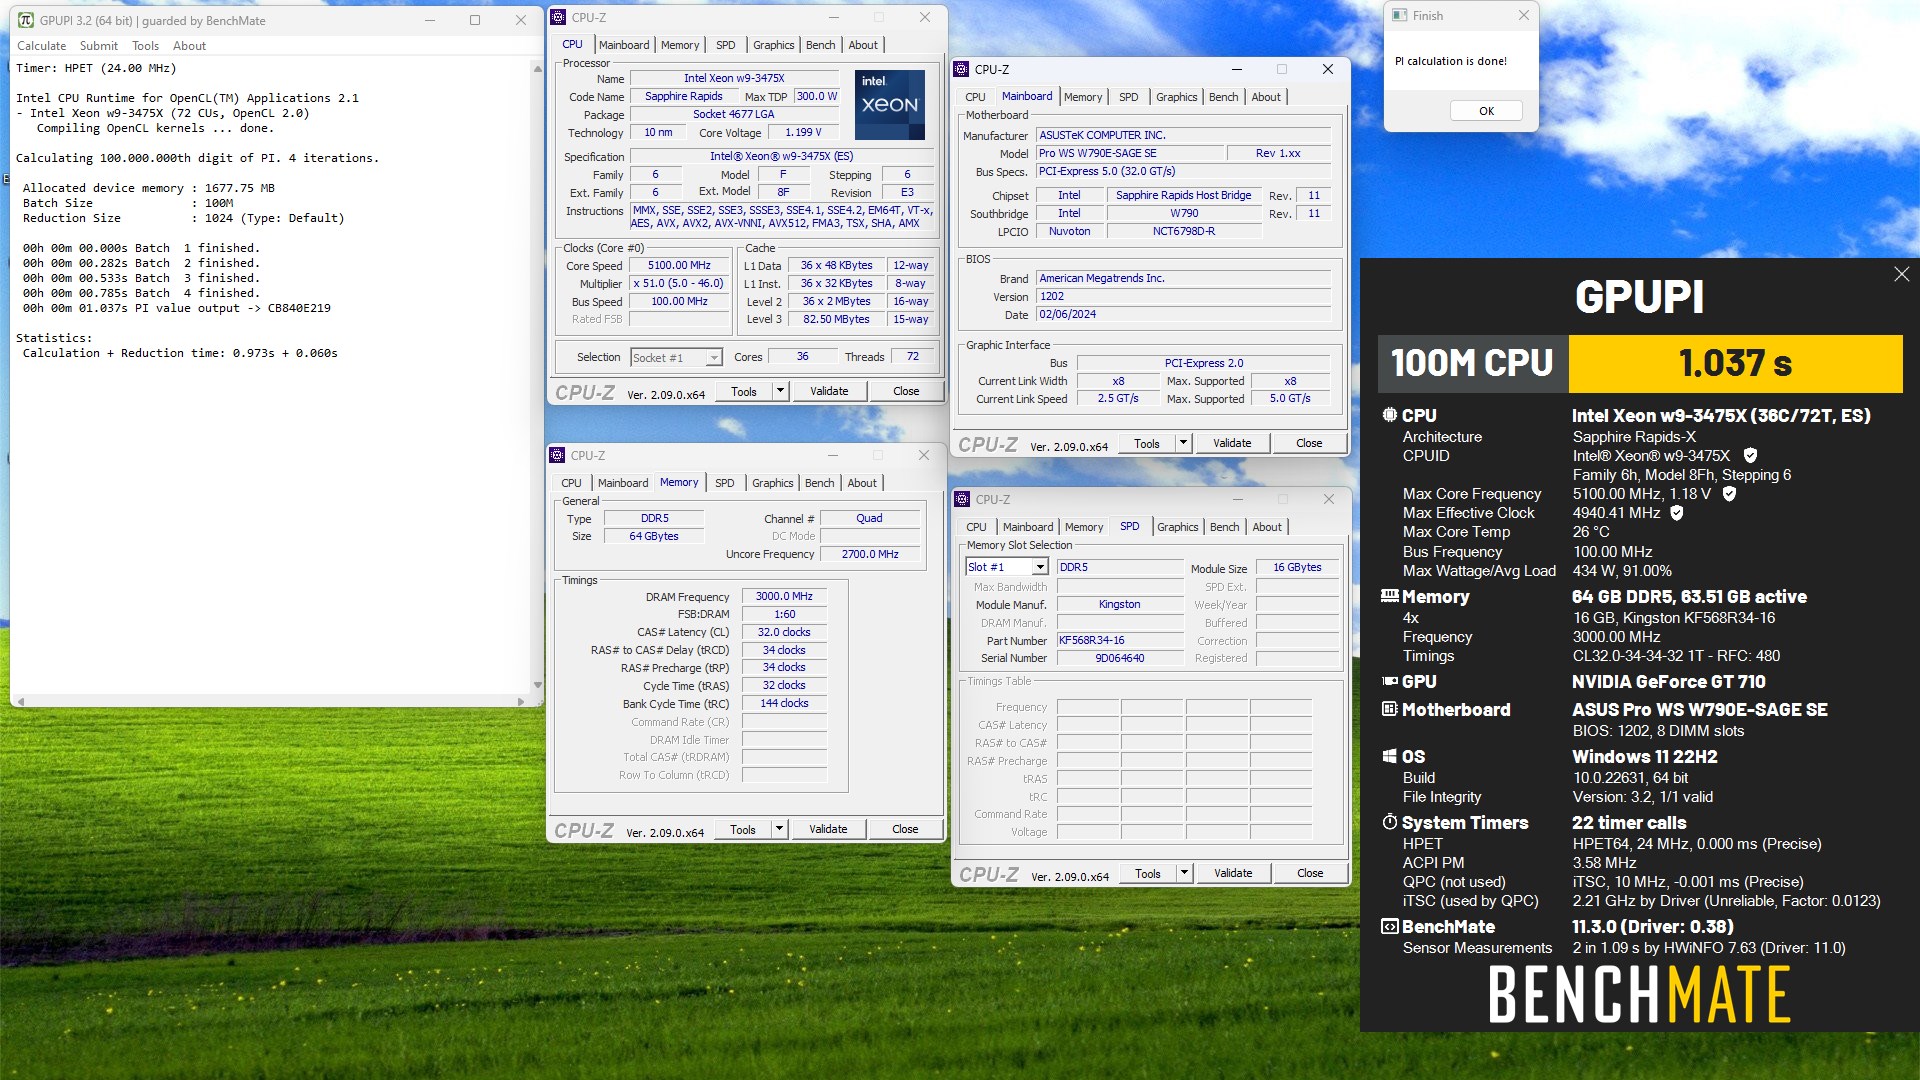The height and width of the screenshot is (1080, 1920).
Task: Open the Calculate menu in GPUPI
Action: click(41, 46)
